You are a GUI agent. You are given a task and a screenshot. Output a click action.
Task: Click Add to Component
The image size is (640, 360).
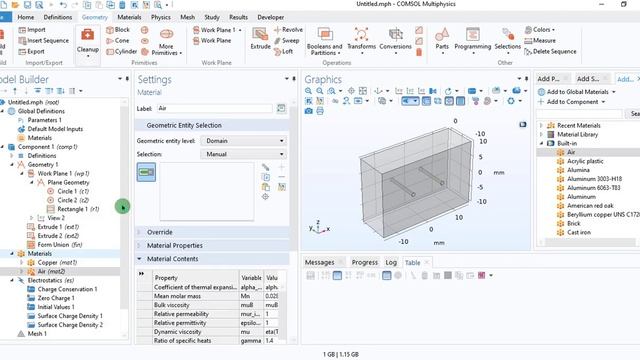click(571, 102)
